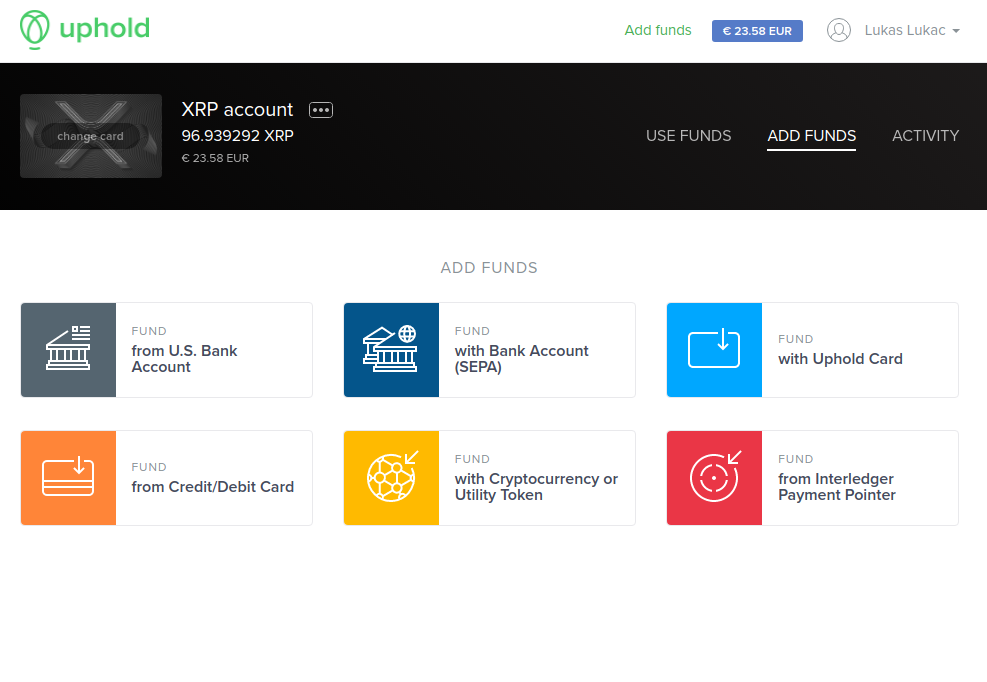Switch to the USE FUNDS tab
The width and height of the screenshot is (987, 682).
(x=688, y=136)
